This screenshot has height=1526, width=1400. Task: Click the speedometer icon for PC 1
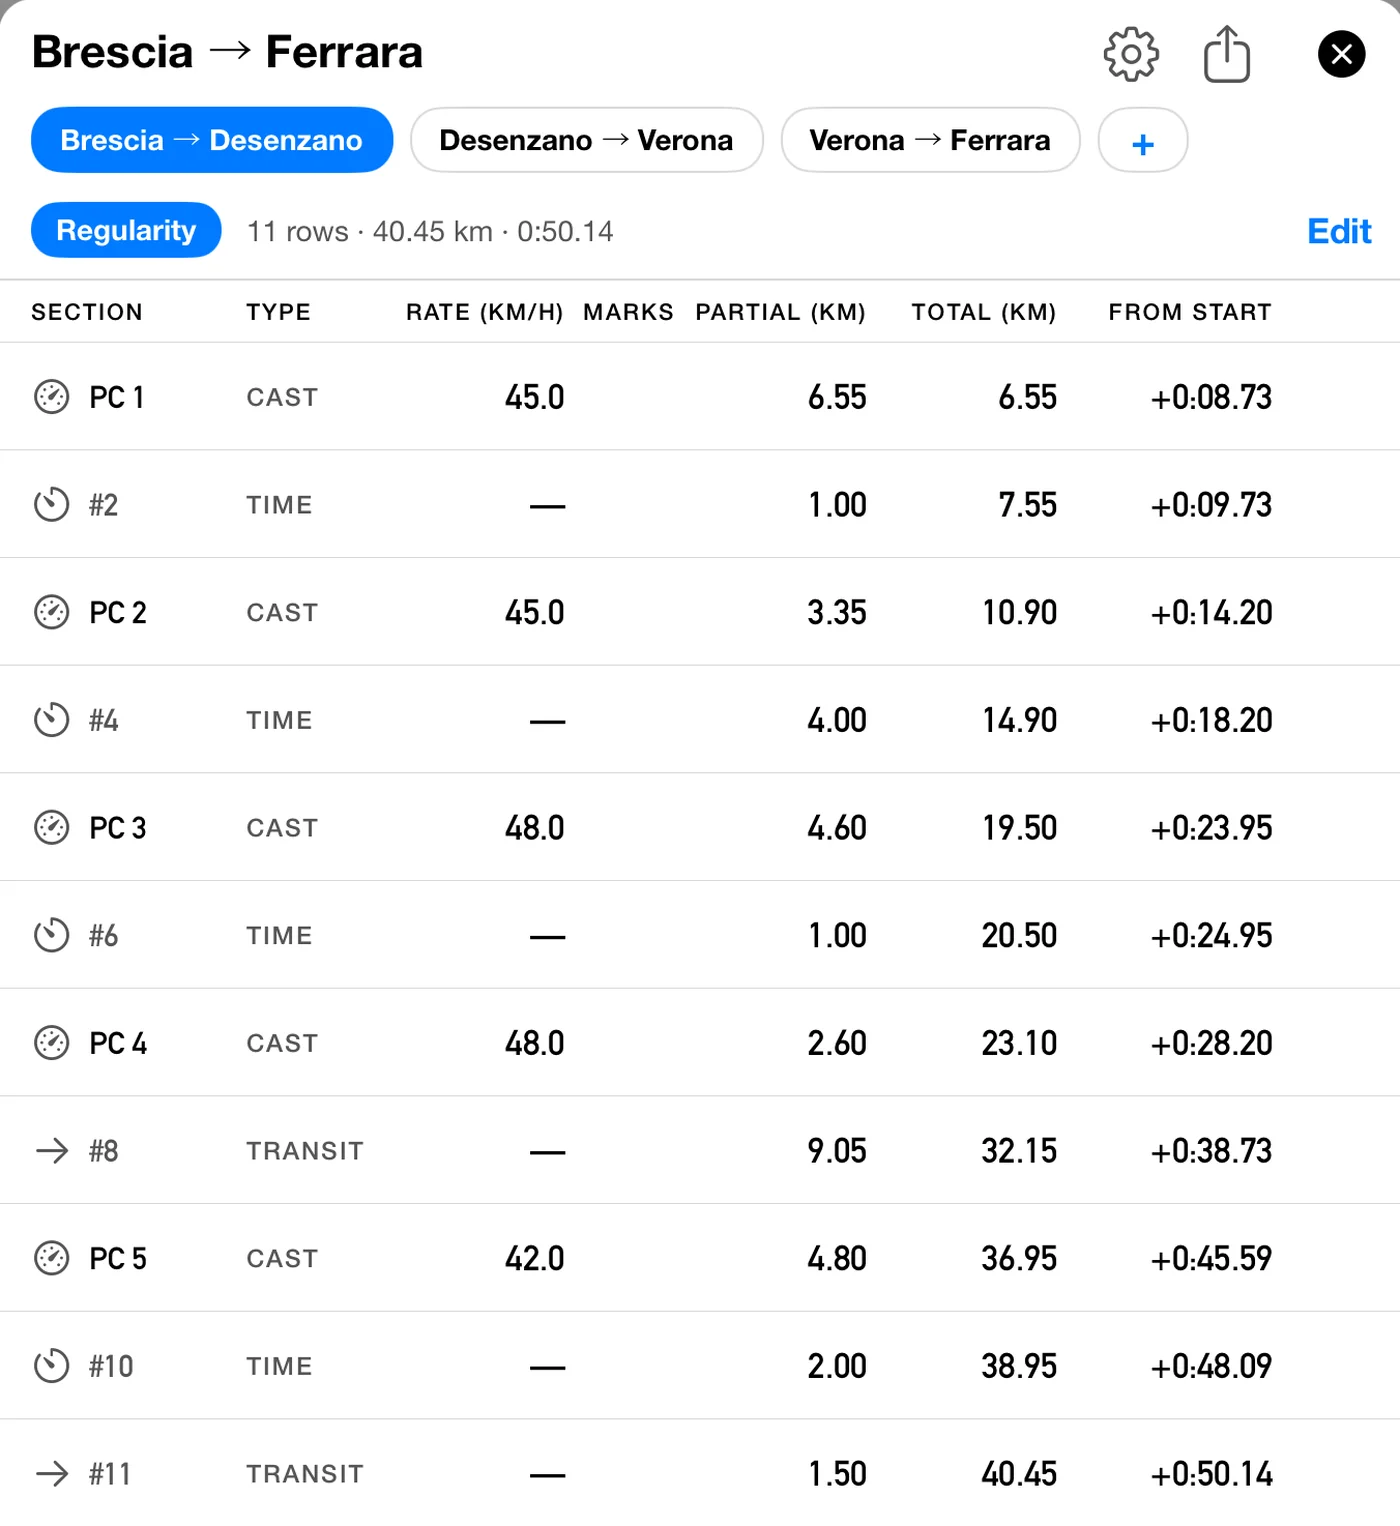click(52, 397)
